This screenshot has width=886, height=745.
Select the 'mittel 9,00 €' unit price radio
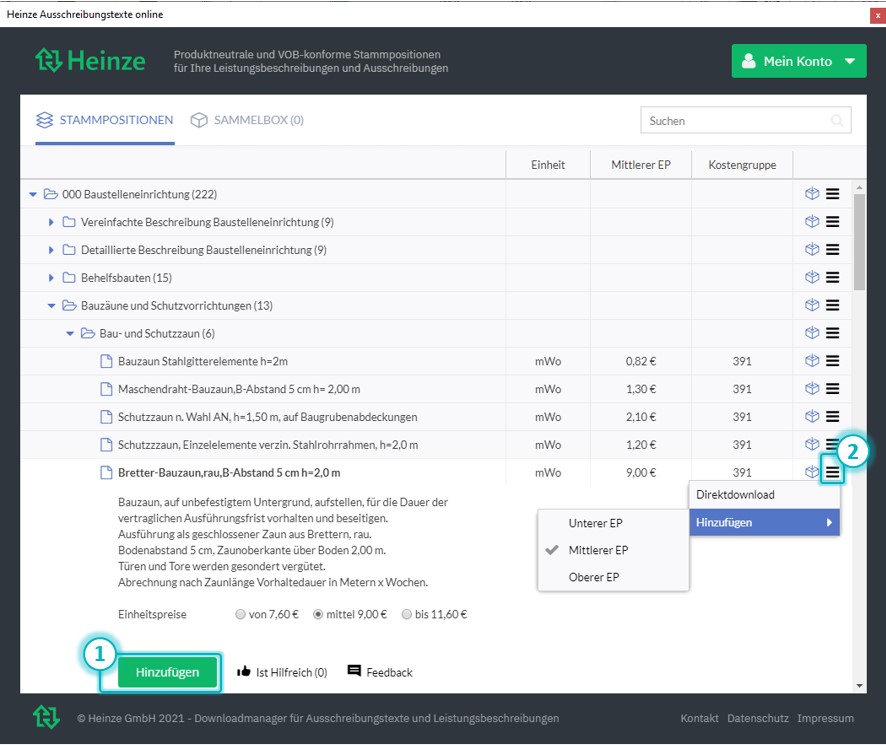pyautogui.click(x=318, y=614)
